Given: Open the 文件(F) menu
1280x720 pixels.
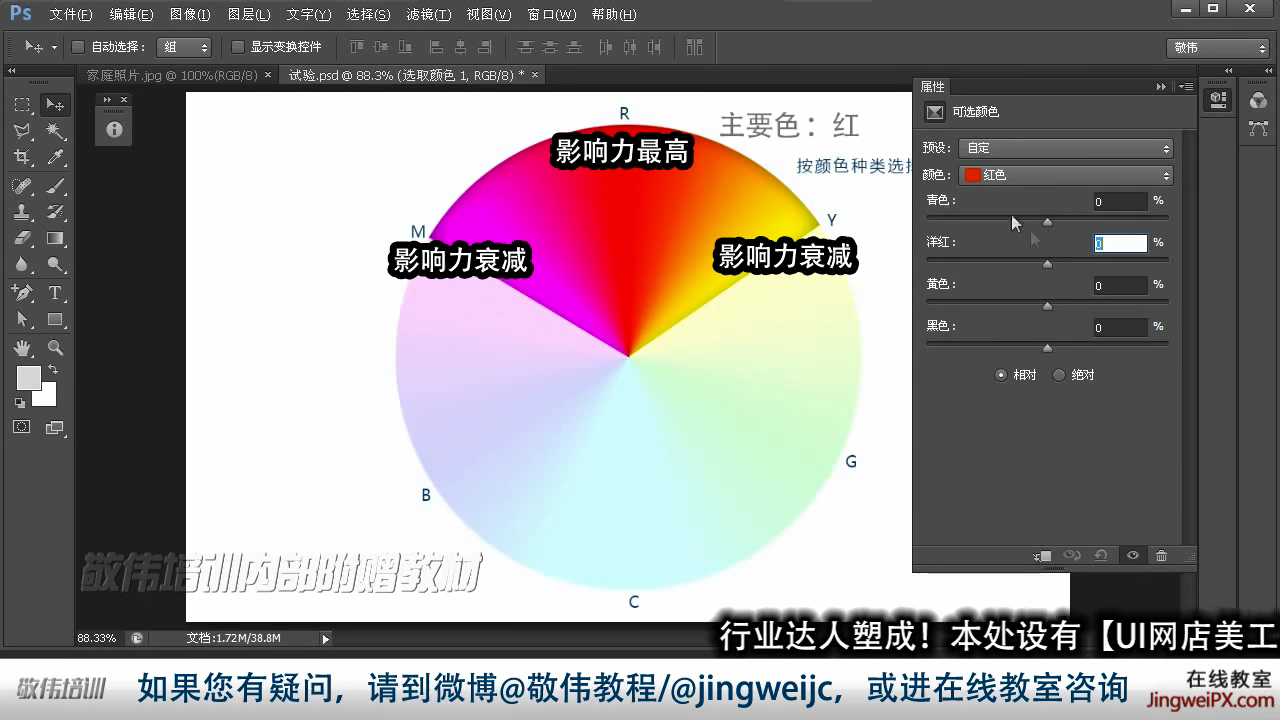Looking at the screenshot, I should [71, 15].
